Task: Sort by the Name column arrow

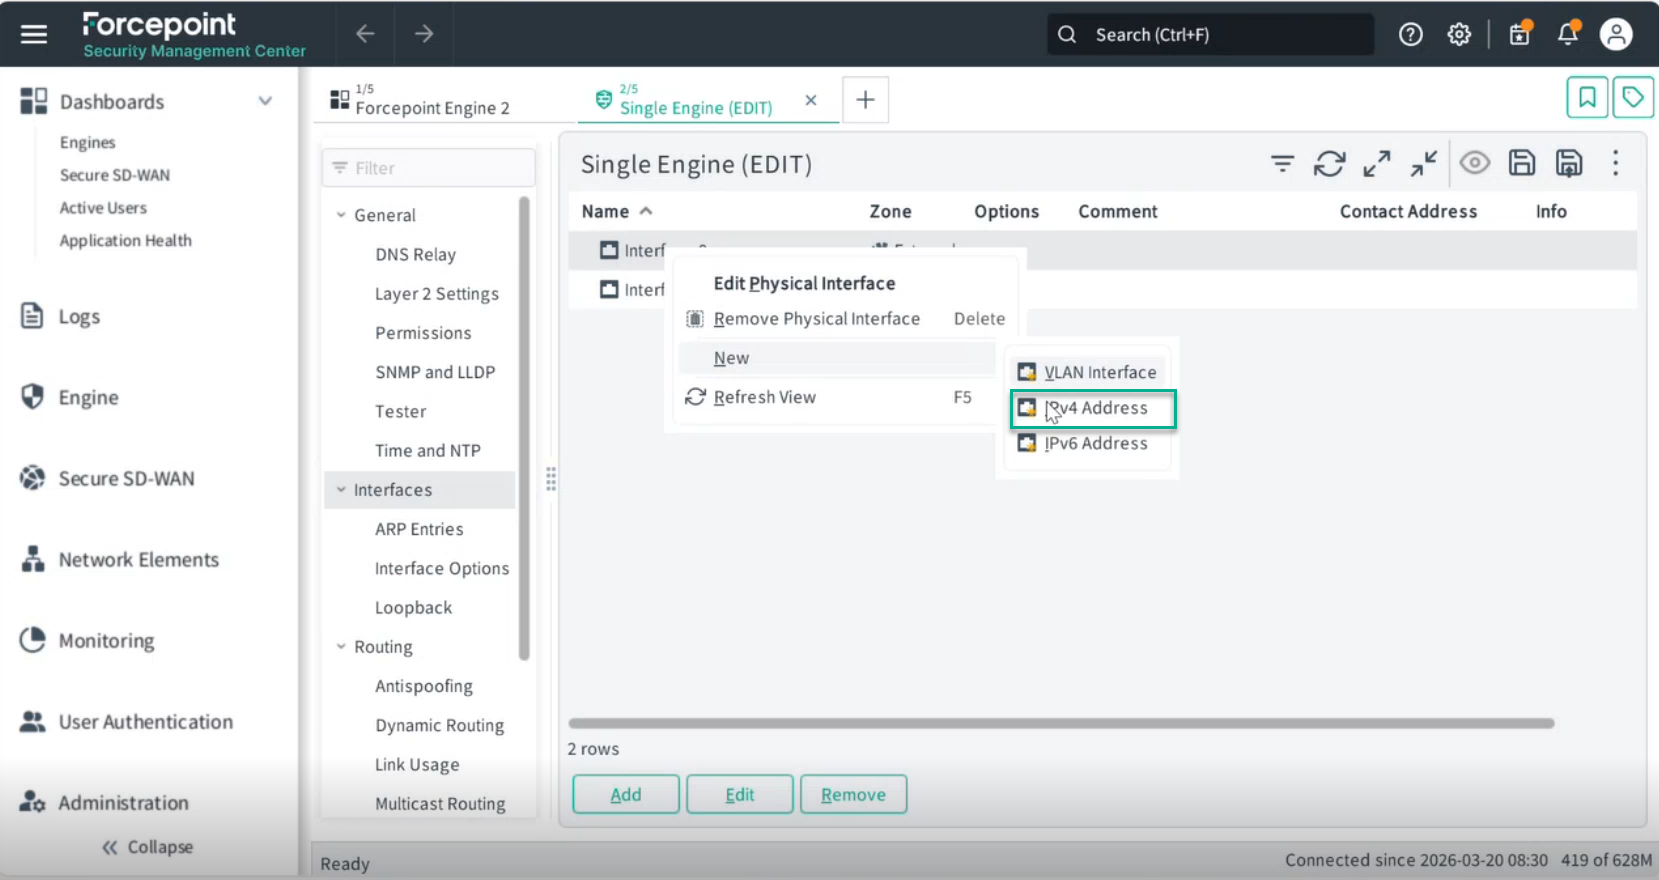Action: click(x=646, y=211)
